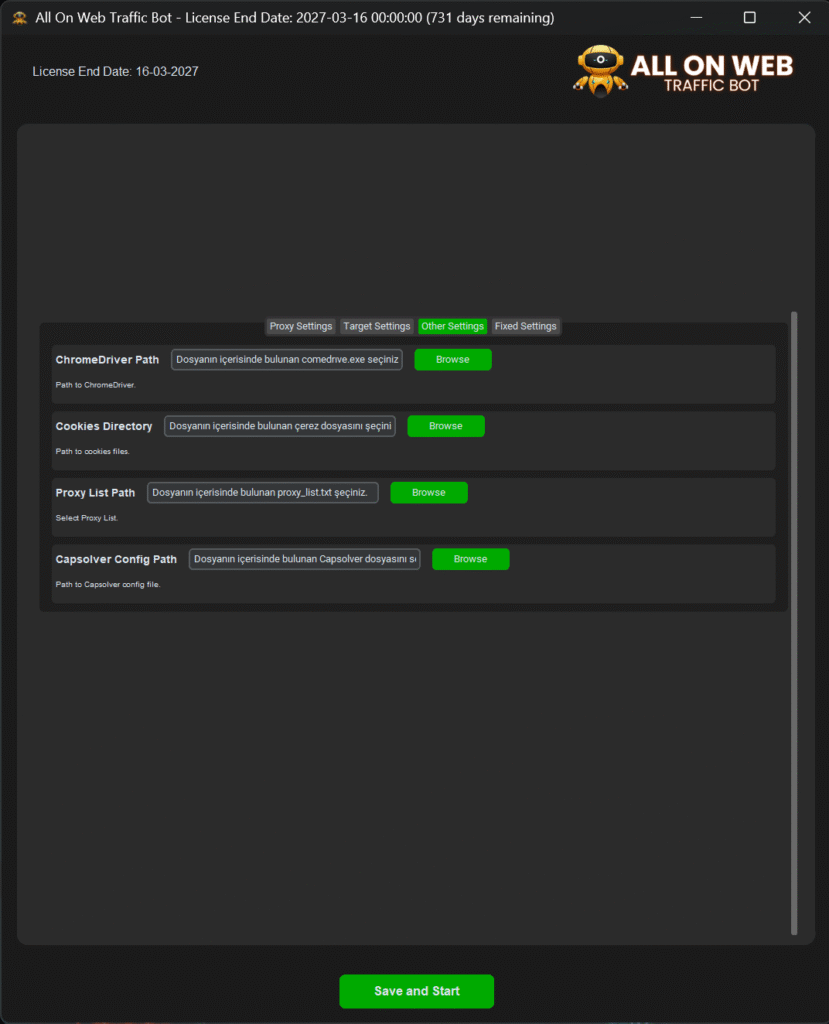This screenshot has width=829, height=1024.
Task: Click into the Cookies Directory field
Action: (x=280, y=426)
